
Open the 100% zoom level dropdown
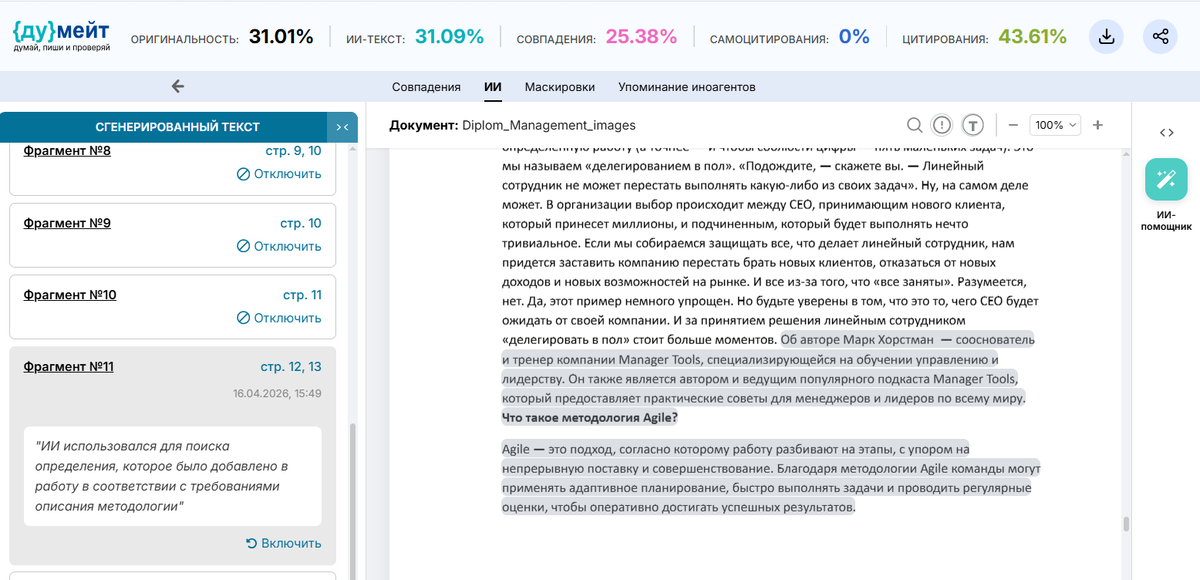tap(1056, 125)
